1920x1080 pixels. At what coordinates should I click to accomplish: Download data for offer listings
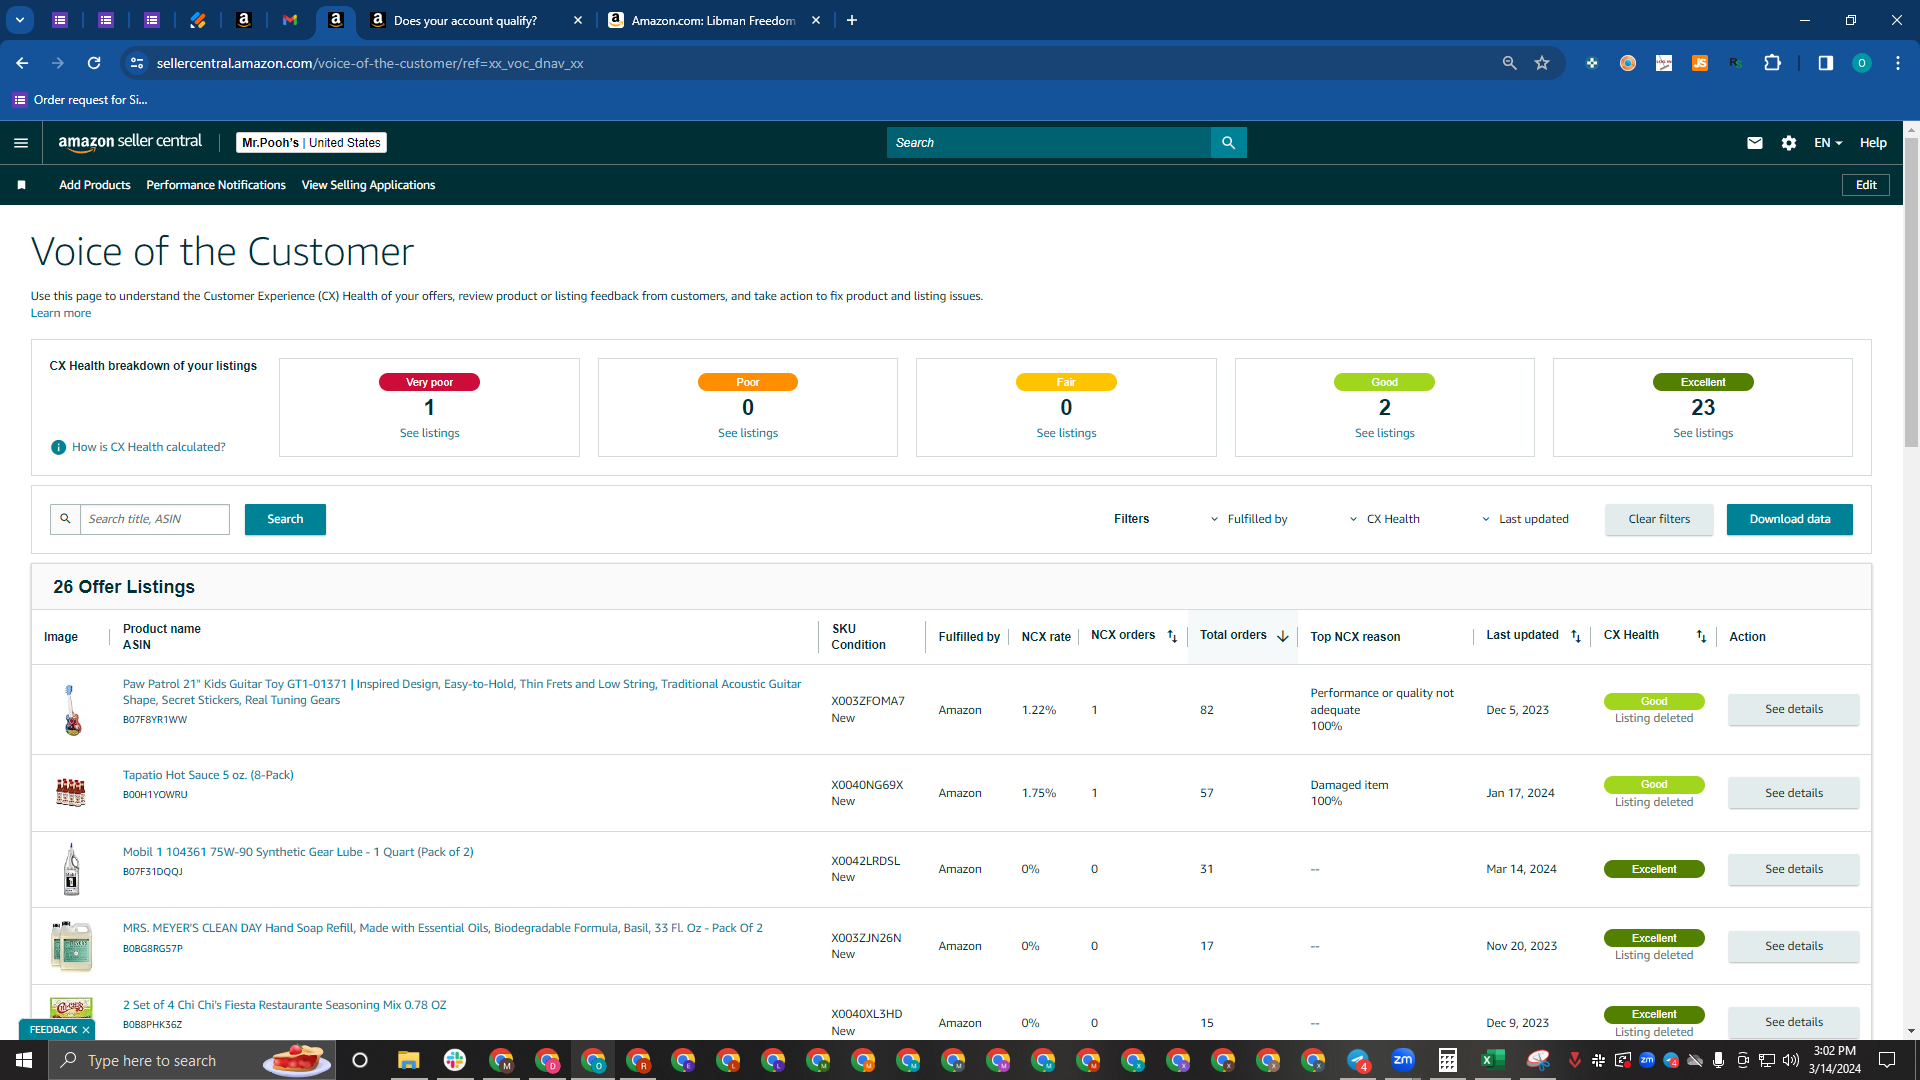point(1789,519)
